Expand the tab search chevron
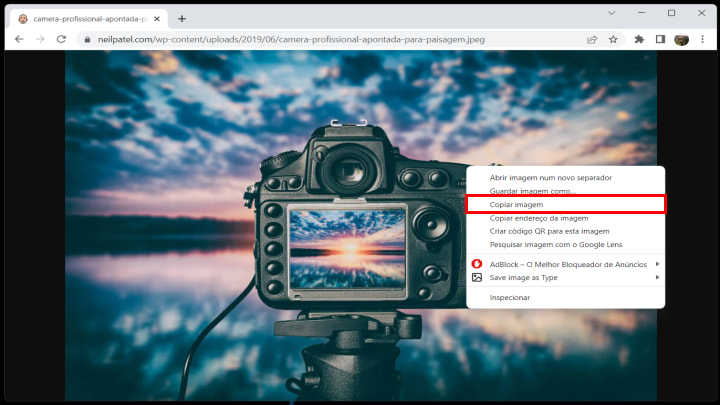The width and height of the screenshot is (720, 405). (x=612, y=13)
